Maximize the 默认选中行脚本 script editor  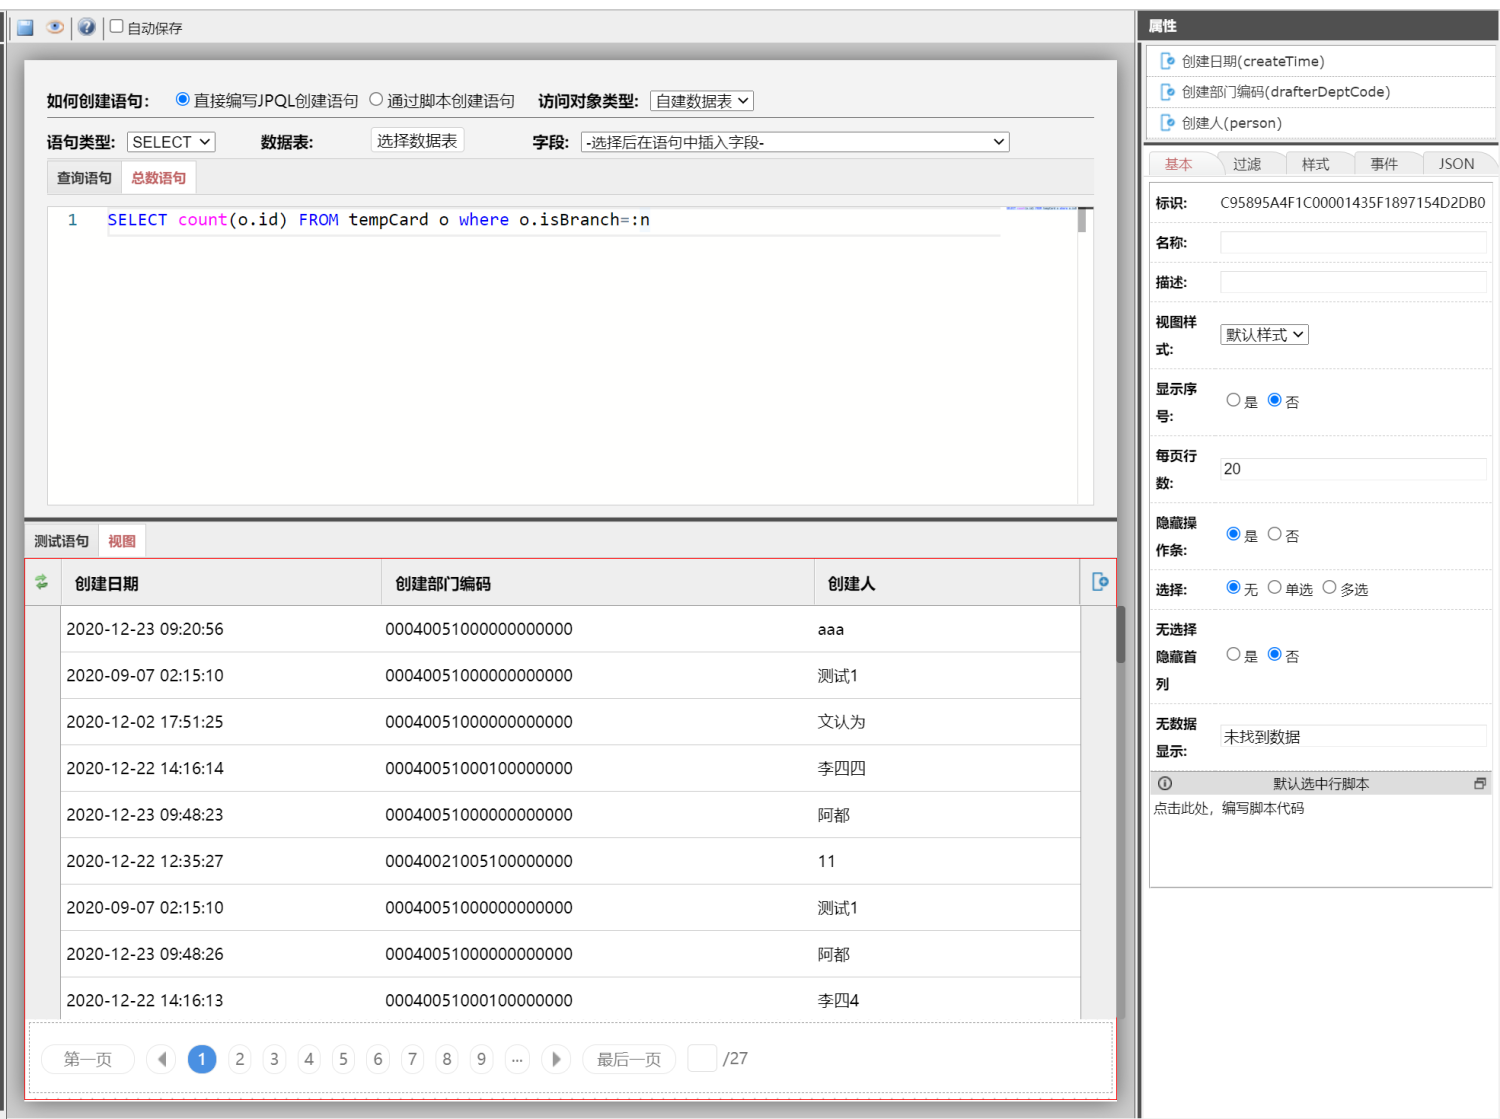pos(1480,784)
